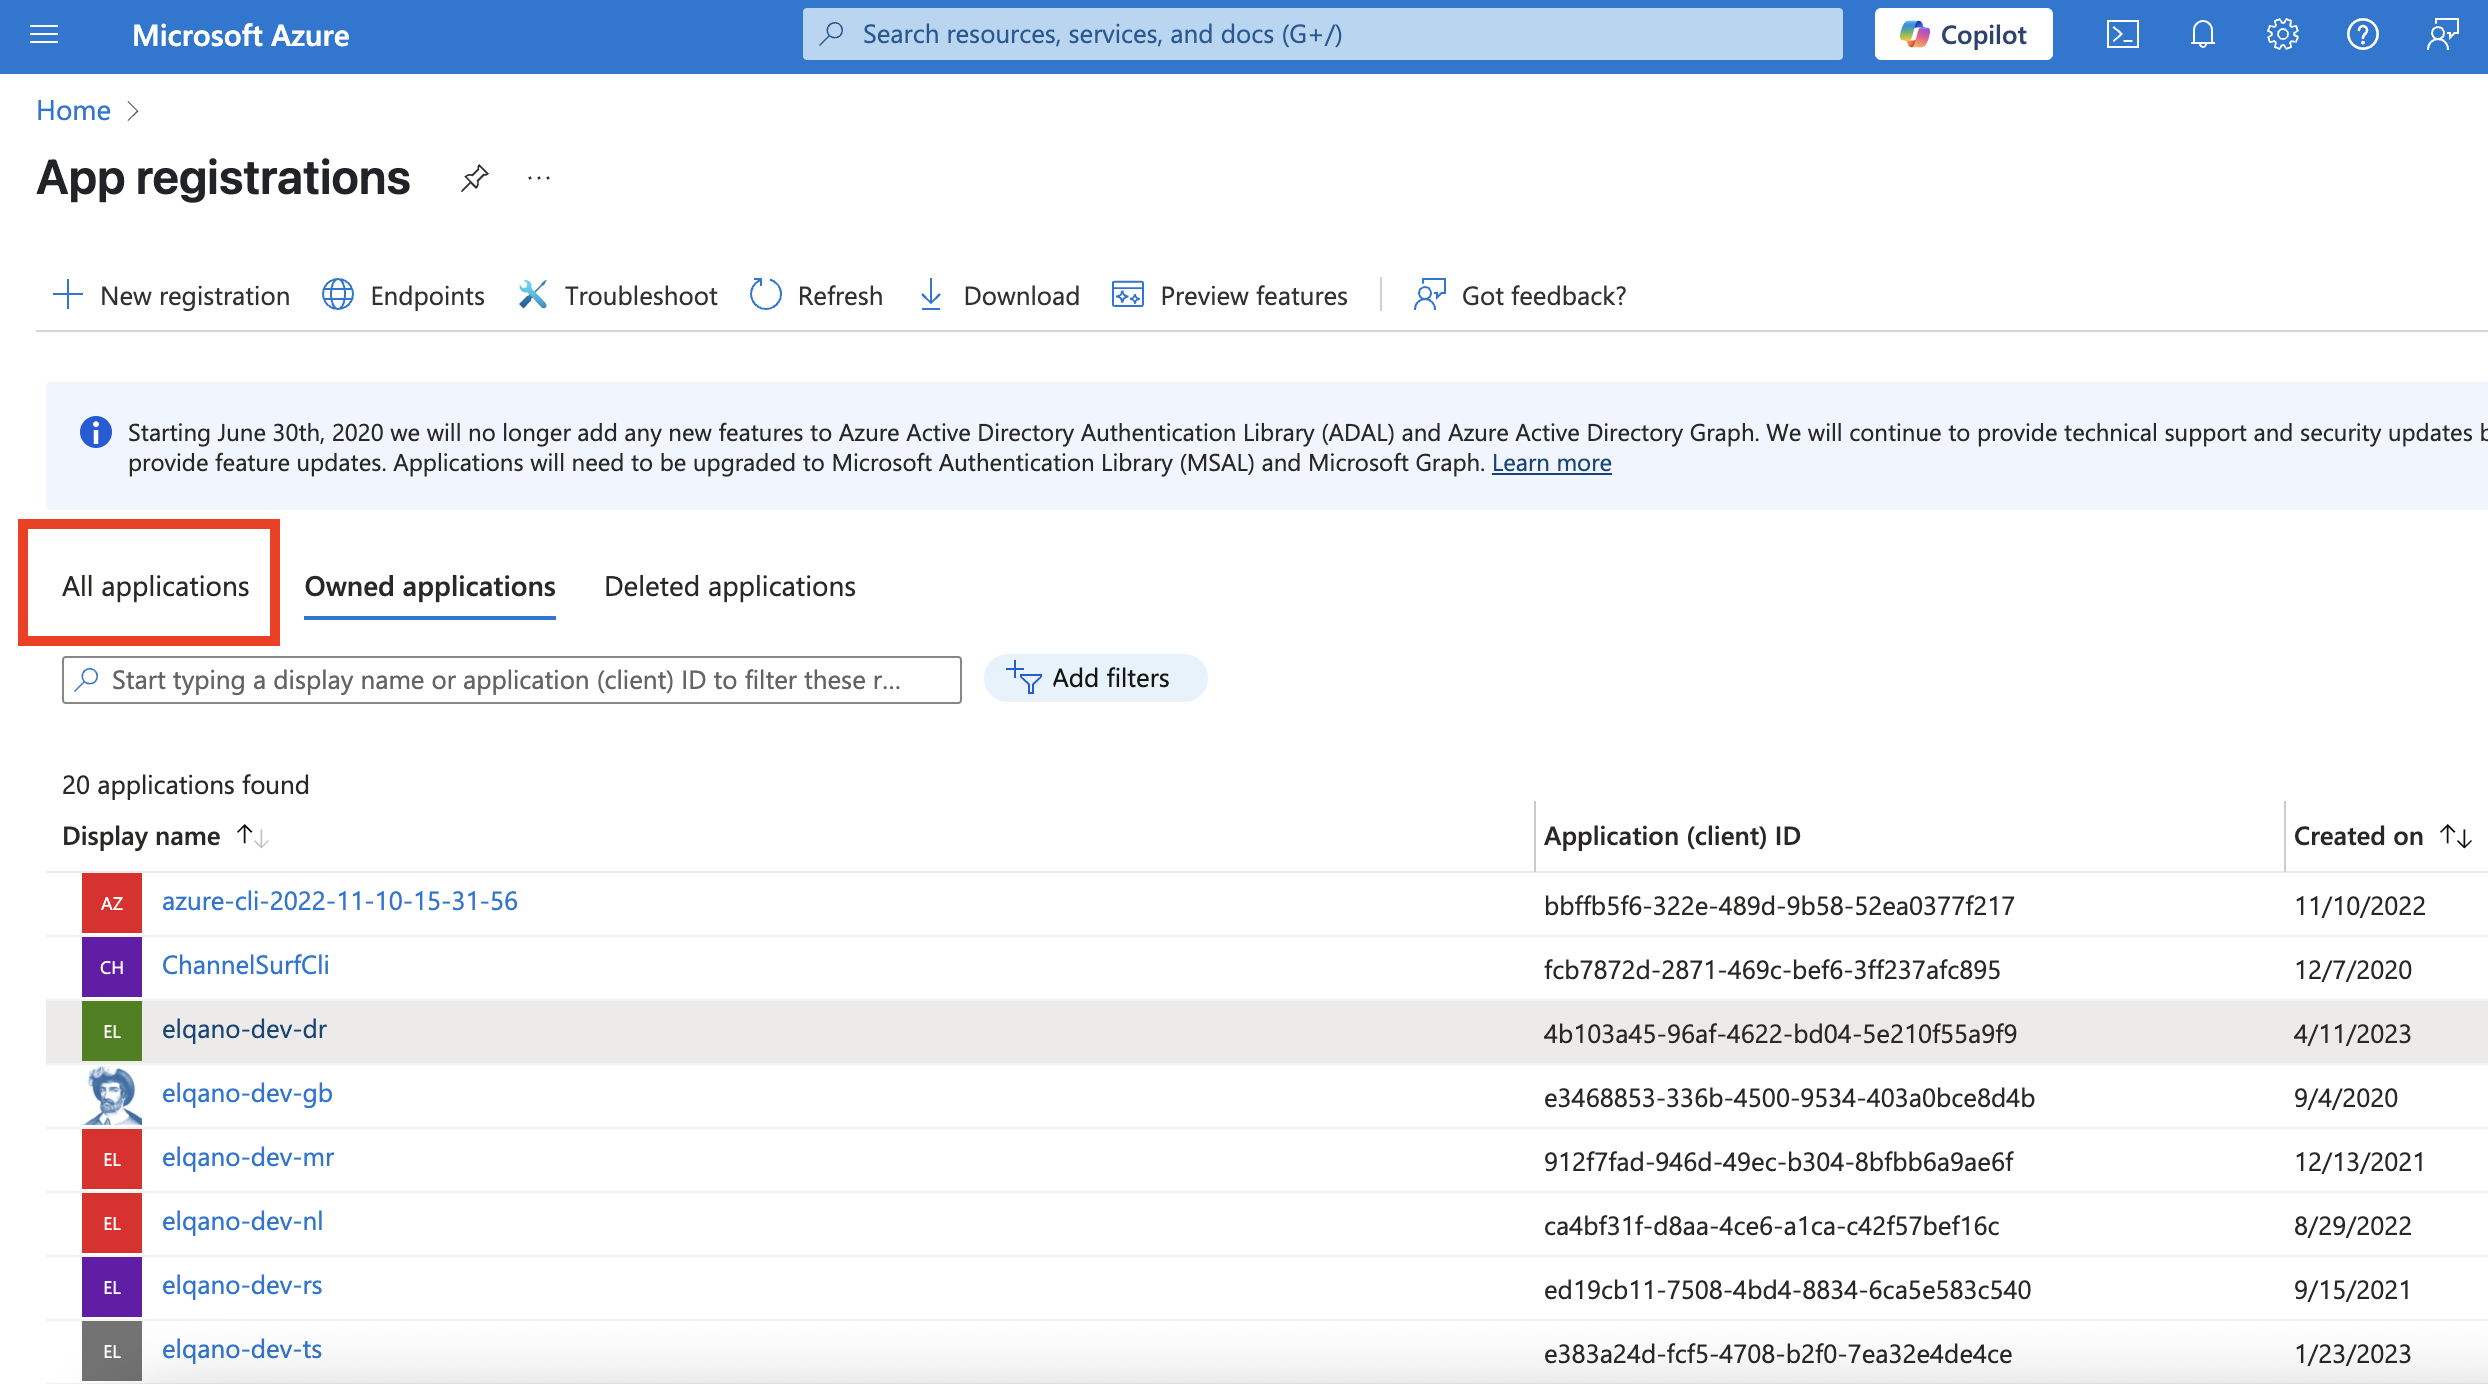Open the notifications bell
This screenshot has width=2488, height=1384.
2202,35
